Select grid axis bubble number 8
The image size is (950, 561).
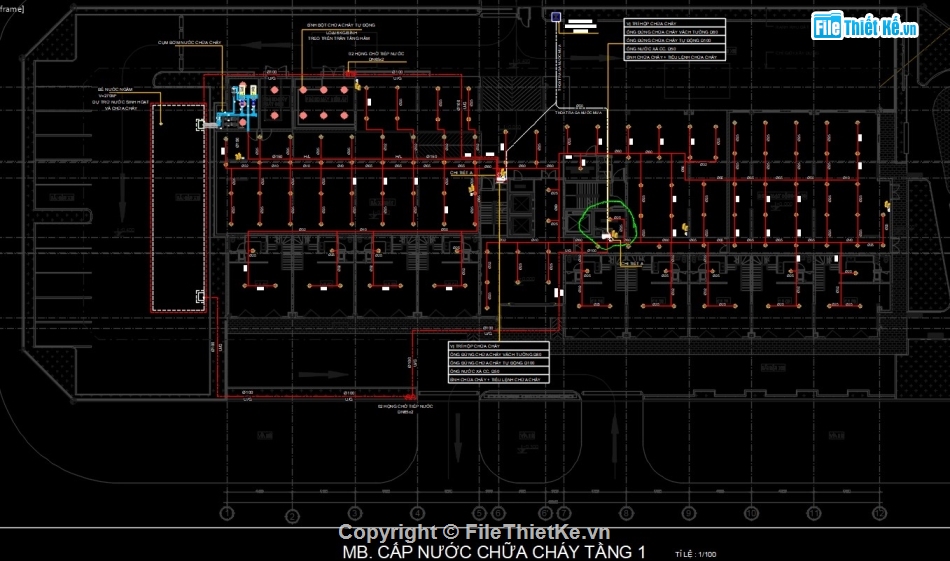[626, 513]
